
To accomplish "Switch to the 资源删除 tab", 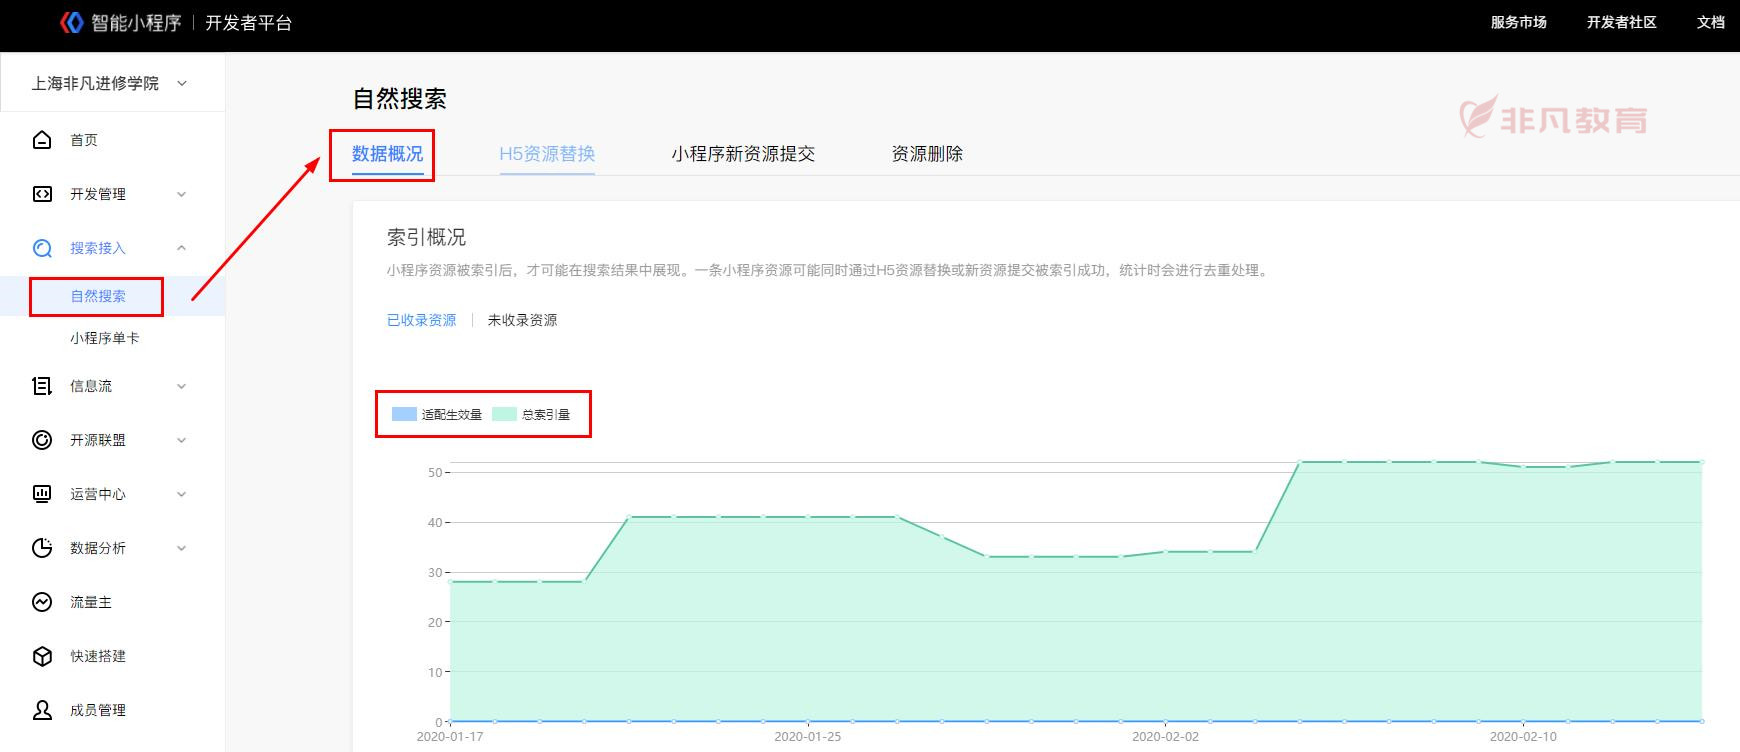I will 927,154.
